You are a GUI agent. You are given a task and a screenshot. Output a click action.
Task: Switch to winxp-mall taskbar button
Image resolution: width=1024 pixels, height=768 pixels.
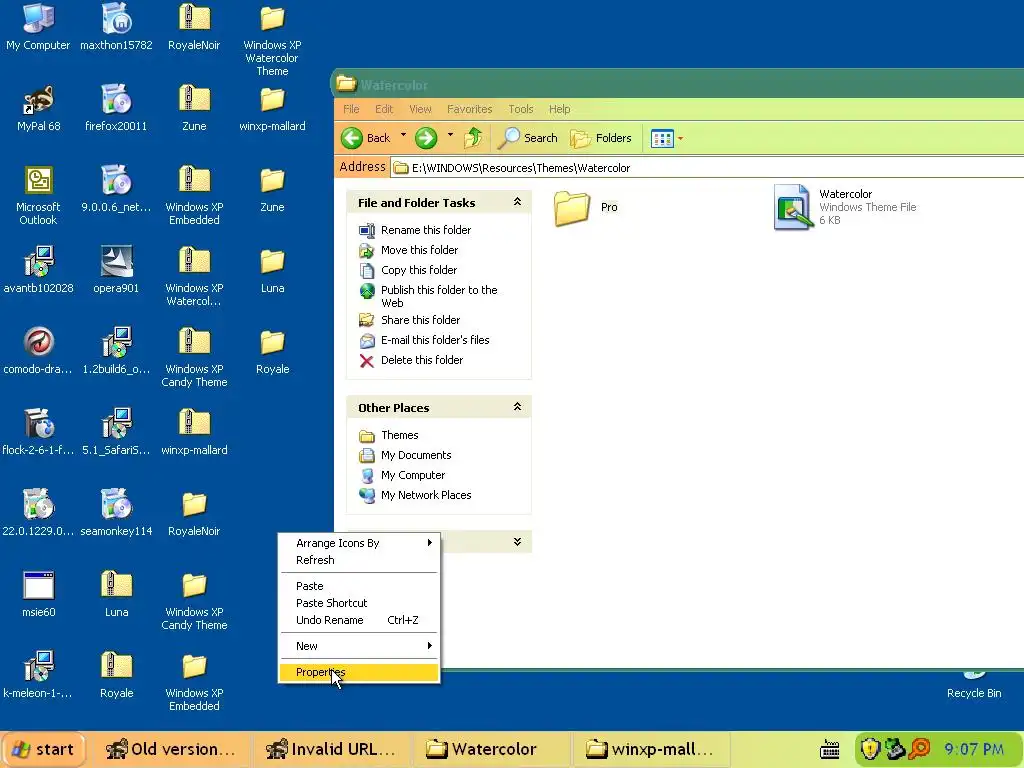(650, 749)
